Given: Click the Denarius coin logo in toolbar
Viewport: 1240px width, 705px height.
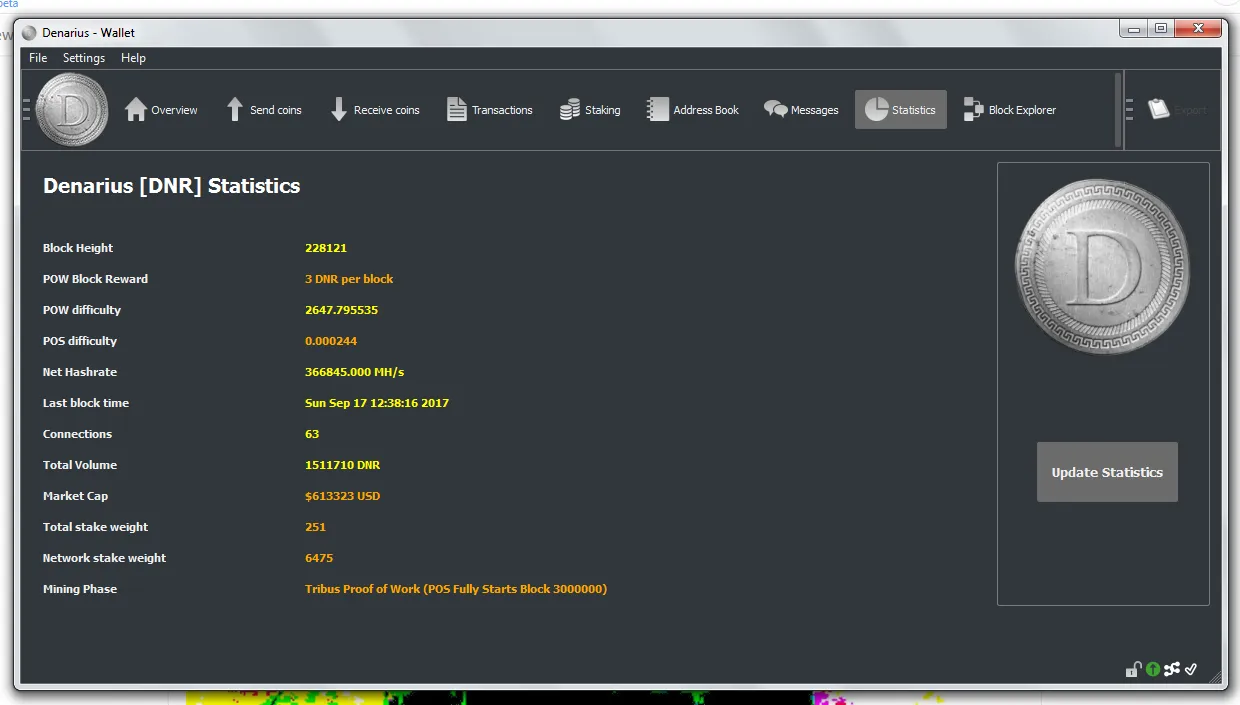Looking at the screenshot, I should click(72, 110).
